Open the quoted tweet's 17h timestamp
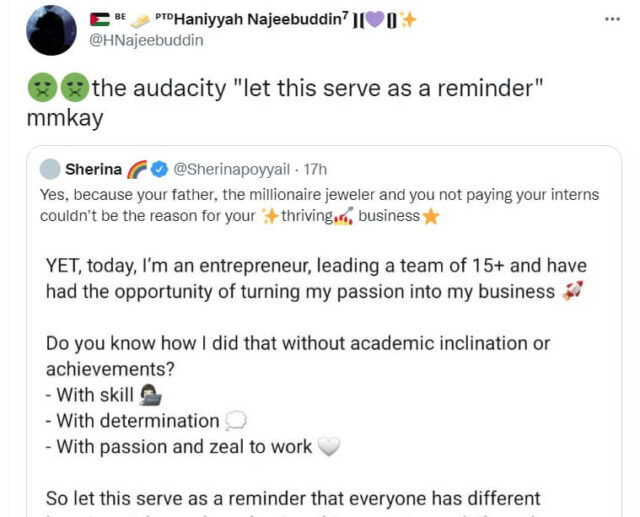The width and height of the screenshot is (640, 517). 315,168
